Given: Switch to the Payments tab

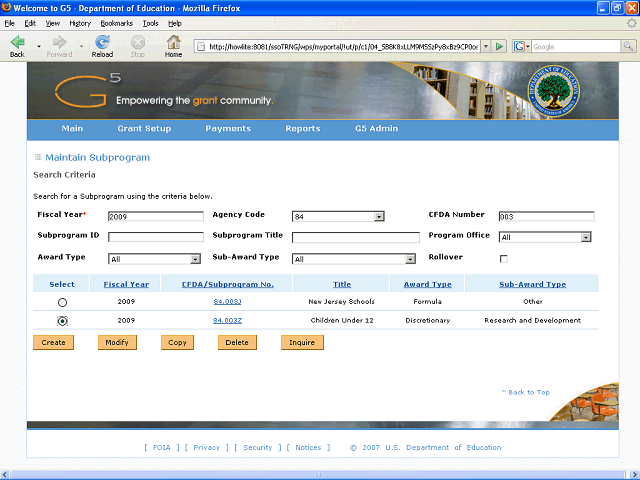Looking at the screenshot, I should [x=228, y=129].
